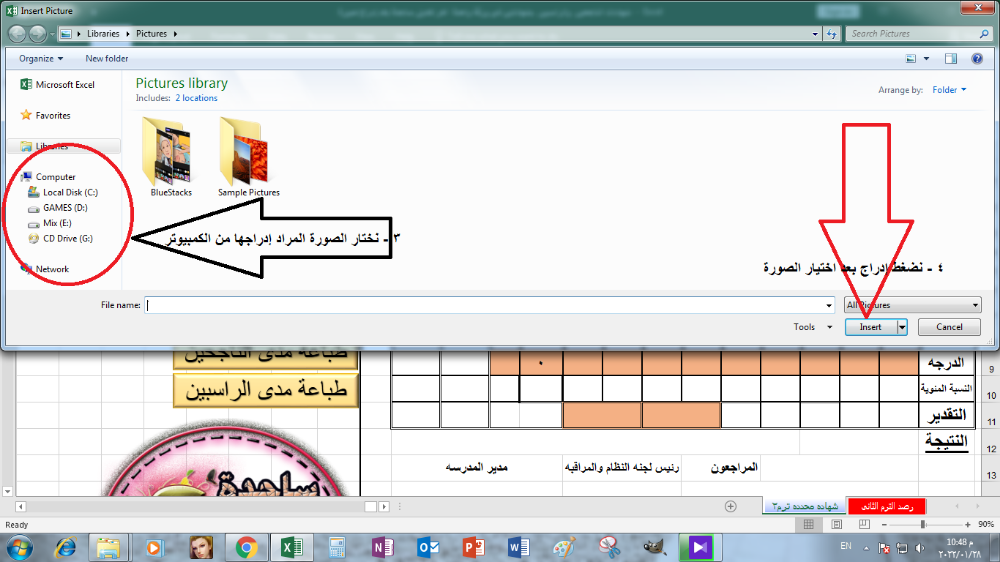Click the Back navigation arrow in dialog

point(17,34)
